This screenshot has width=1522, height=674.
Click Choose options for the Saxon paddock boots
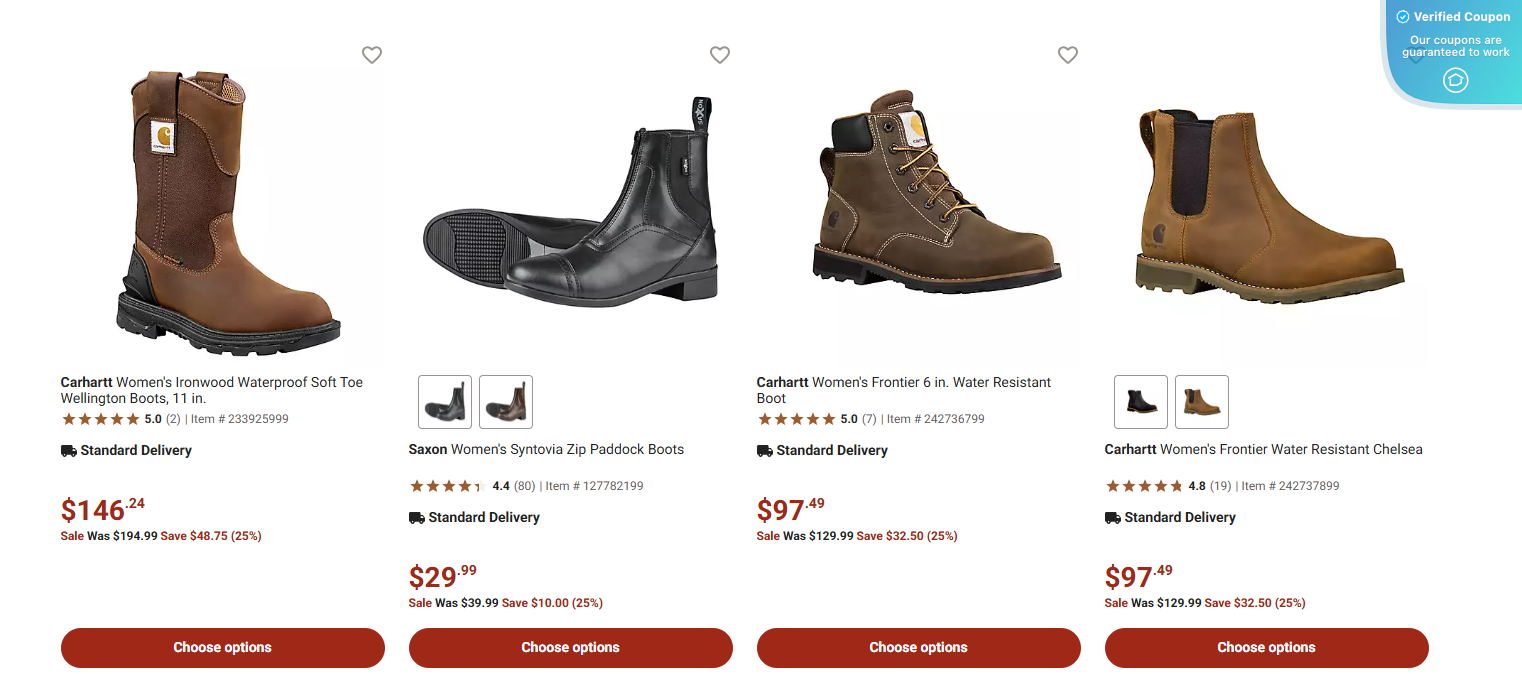coord(570,647)
